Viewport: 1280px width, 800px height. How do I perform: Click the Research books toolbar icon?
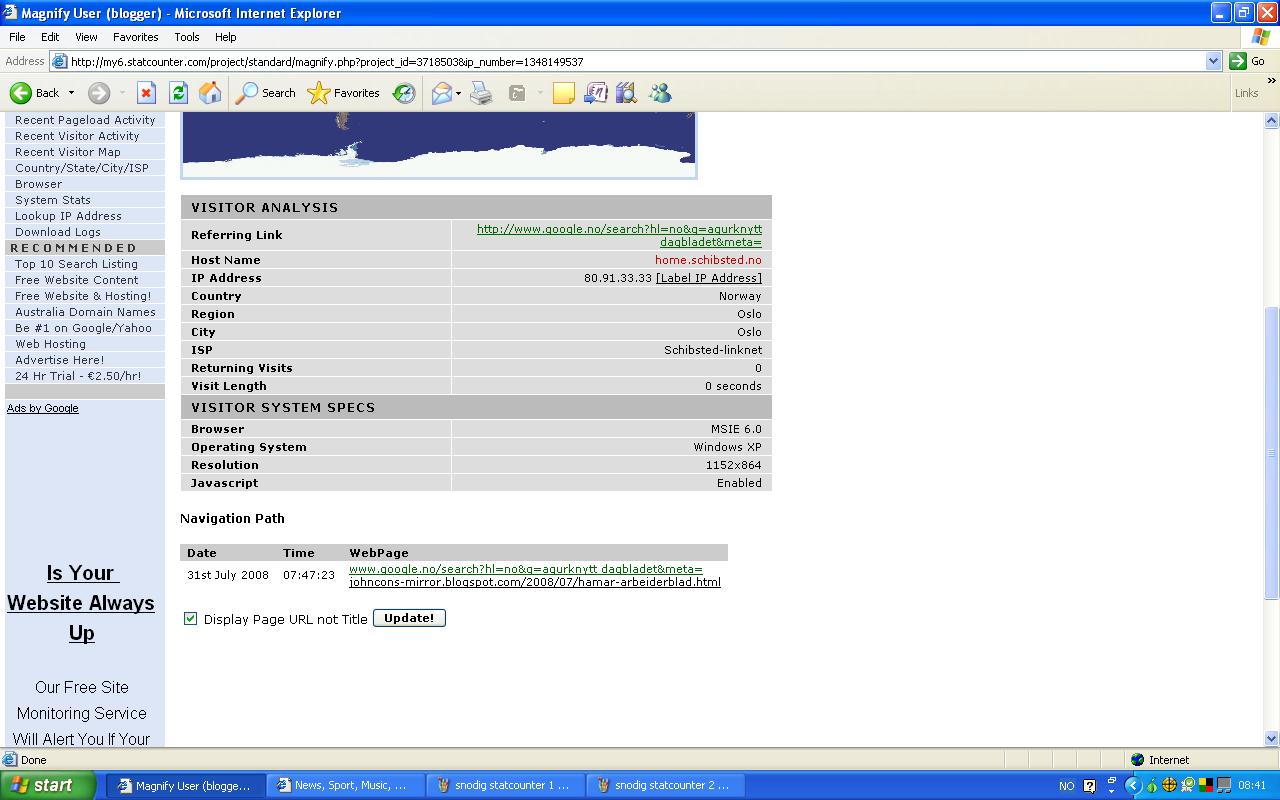click(626, 93)
